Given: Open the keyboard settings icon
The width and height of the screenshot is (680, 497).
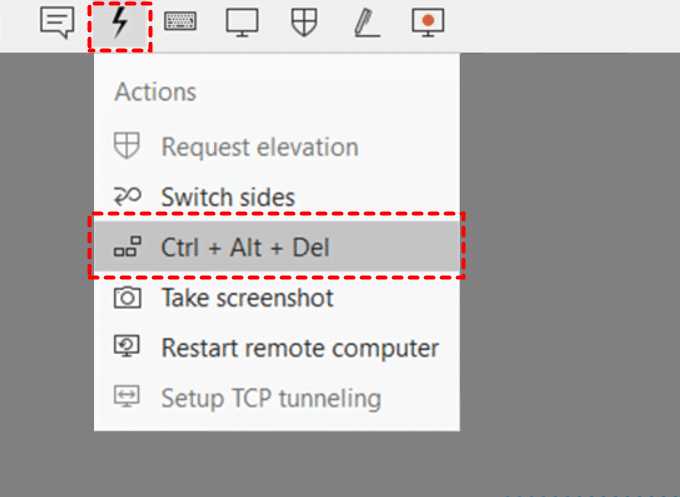Looking at the screenshot, I should click(181, 22).
